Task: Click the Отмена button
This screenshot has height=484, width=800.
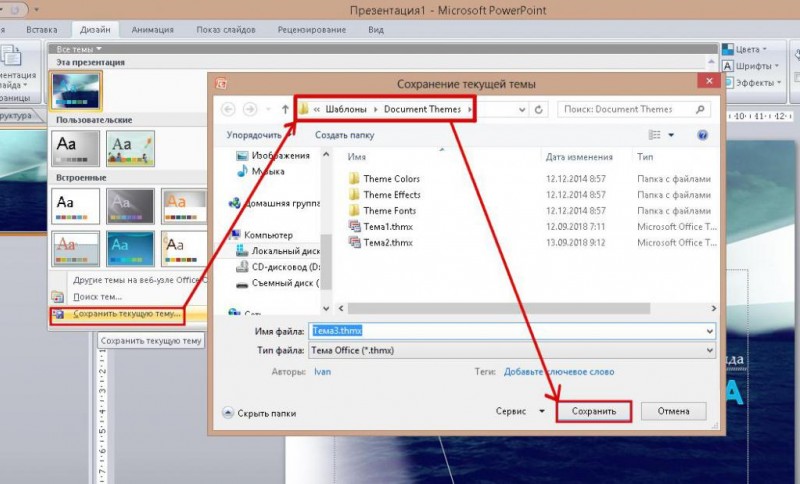Action: point(673,411)
